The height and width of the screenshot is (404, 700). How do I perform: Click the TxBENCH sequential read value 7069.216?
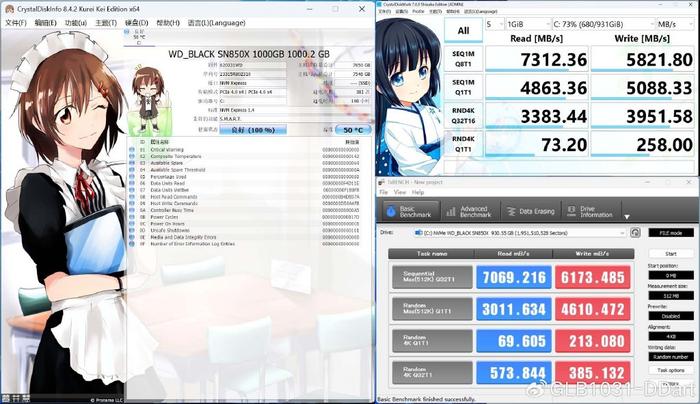pos(513,277)
